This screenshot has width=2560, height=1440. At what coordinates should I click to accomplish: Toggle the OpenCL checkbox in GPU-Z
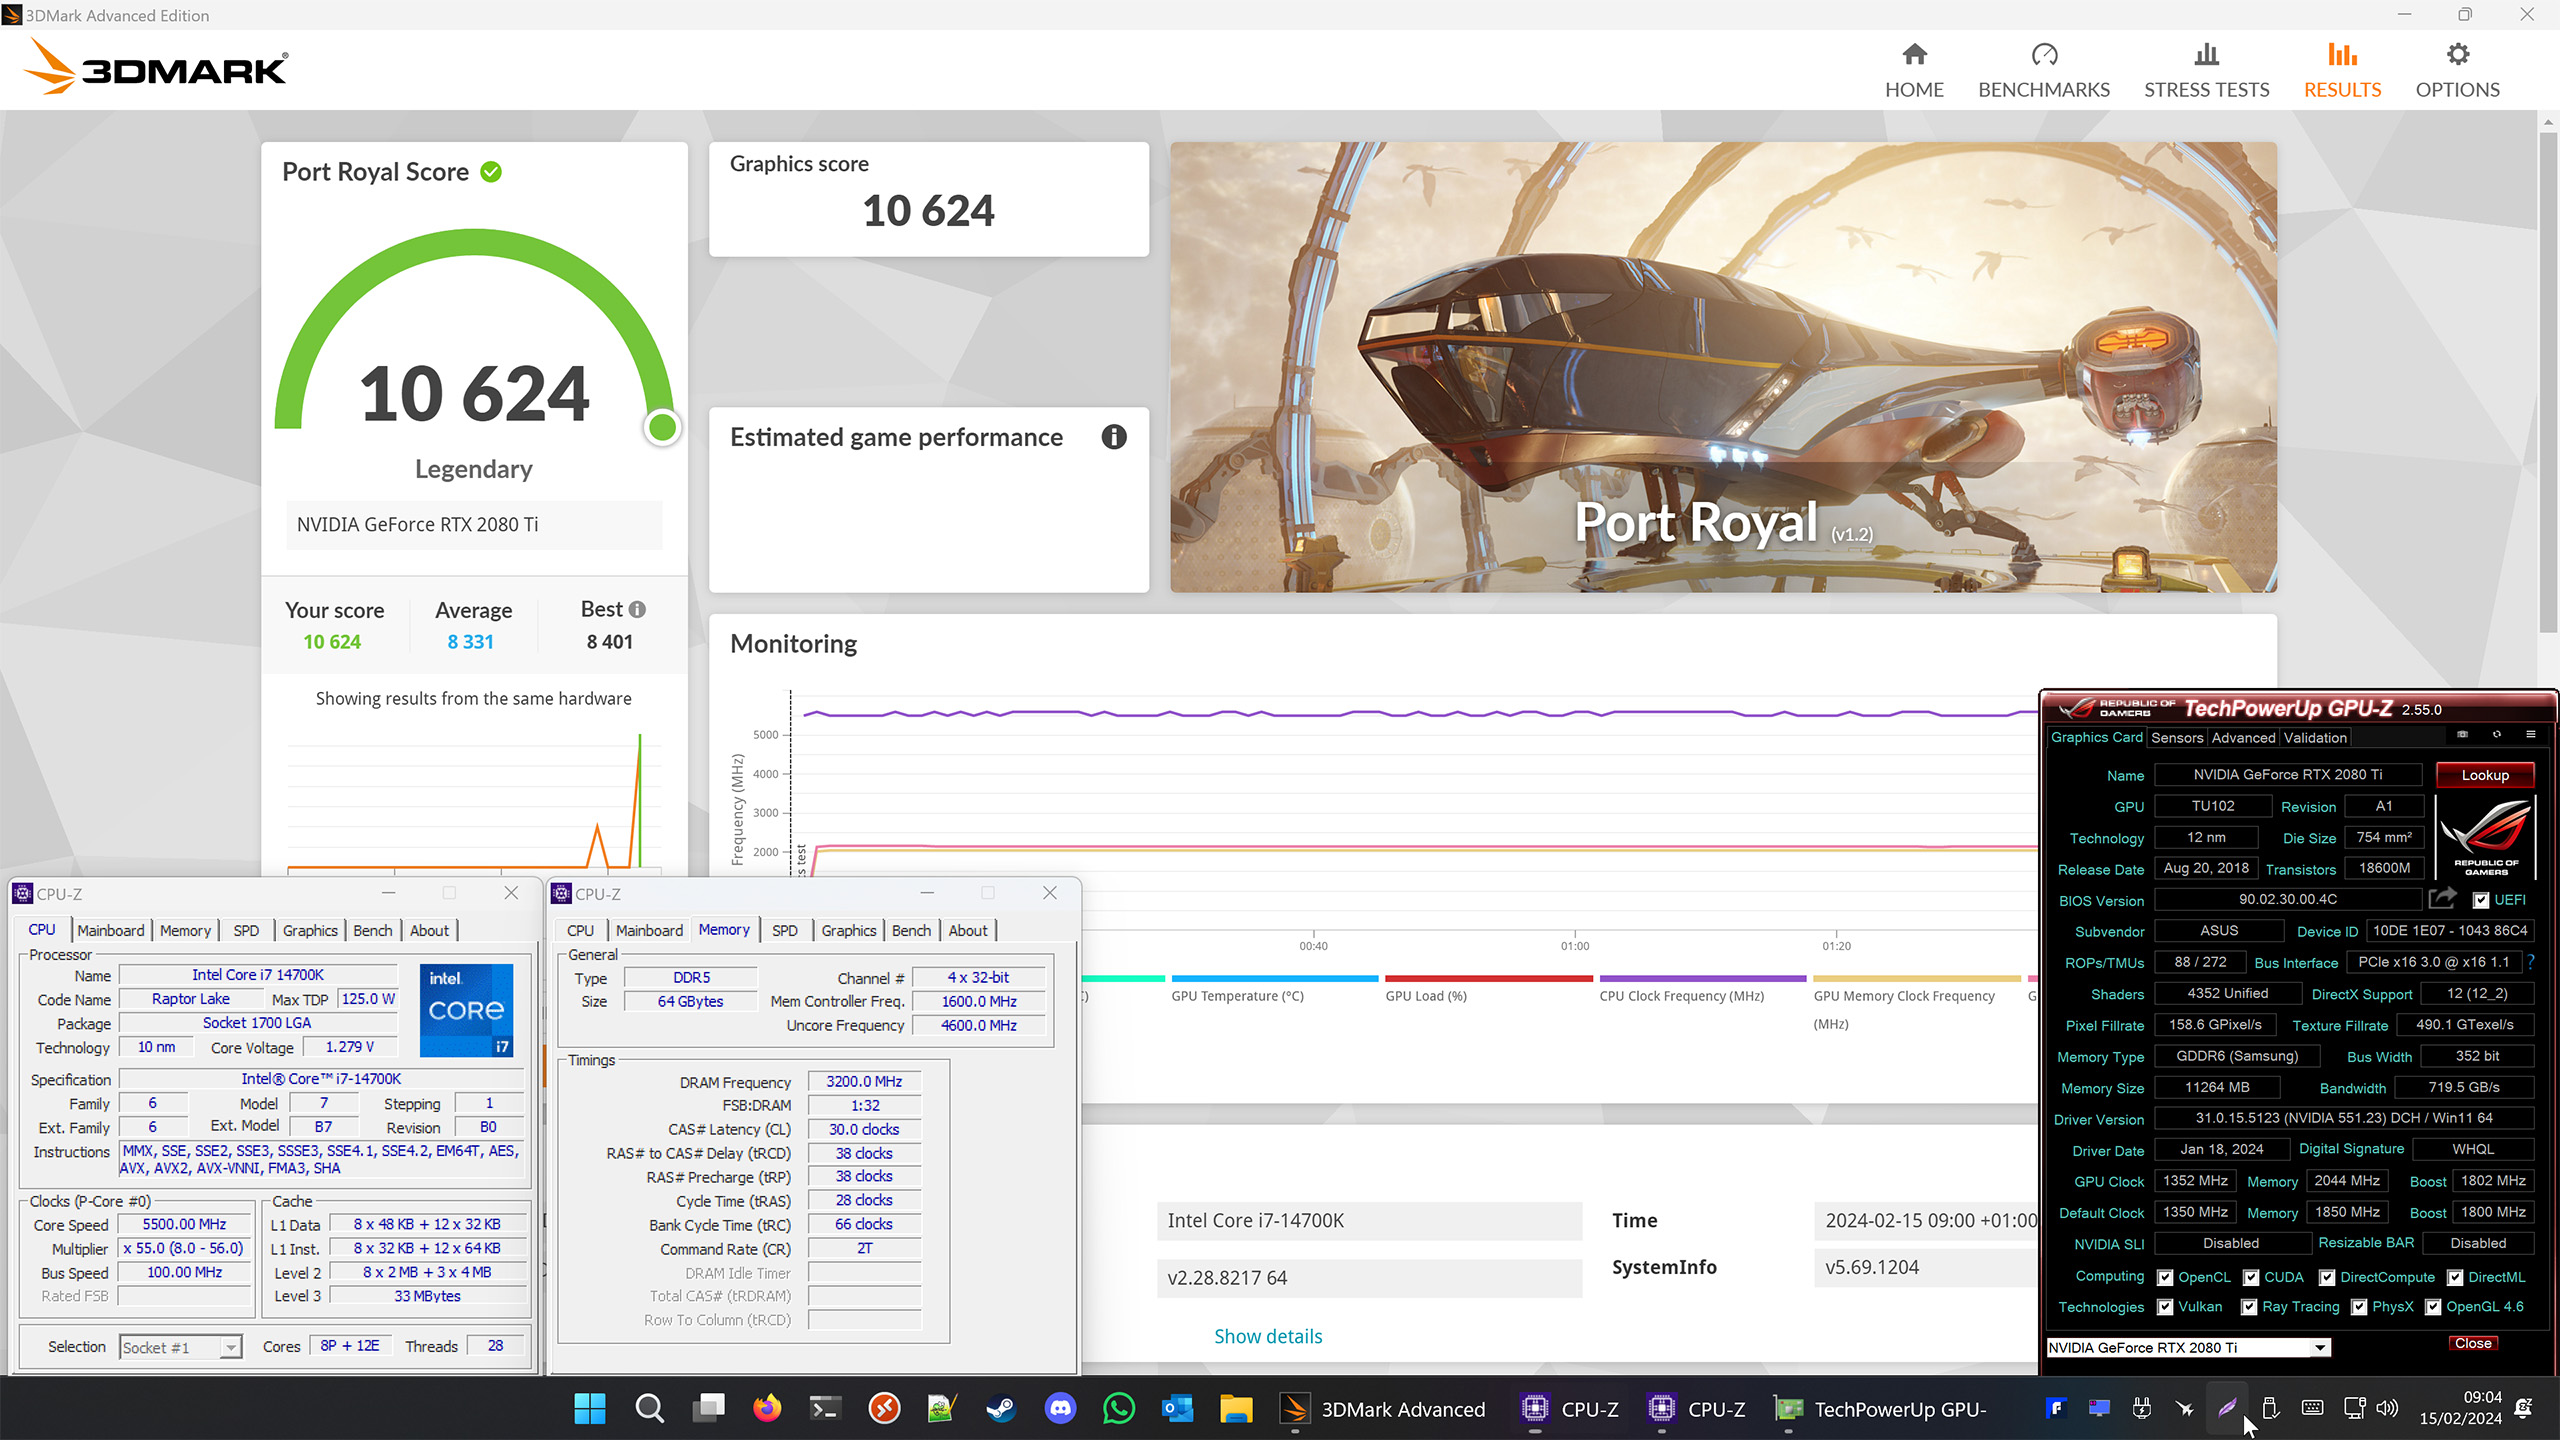[x=2165, y=1277]
